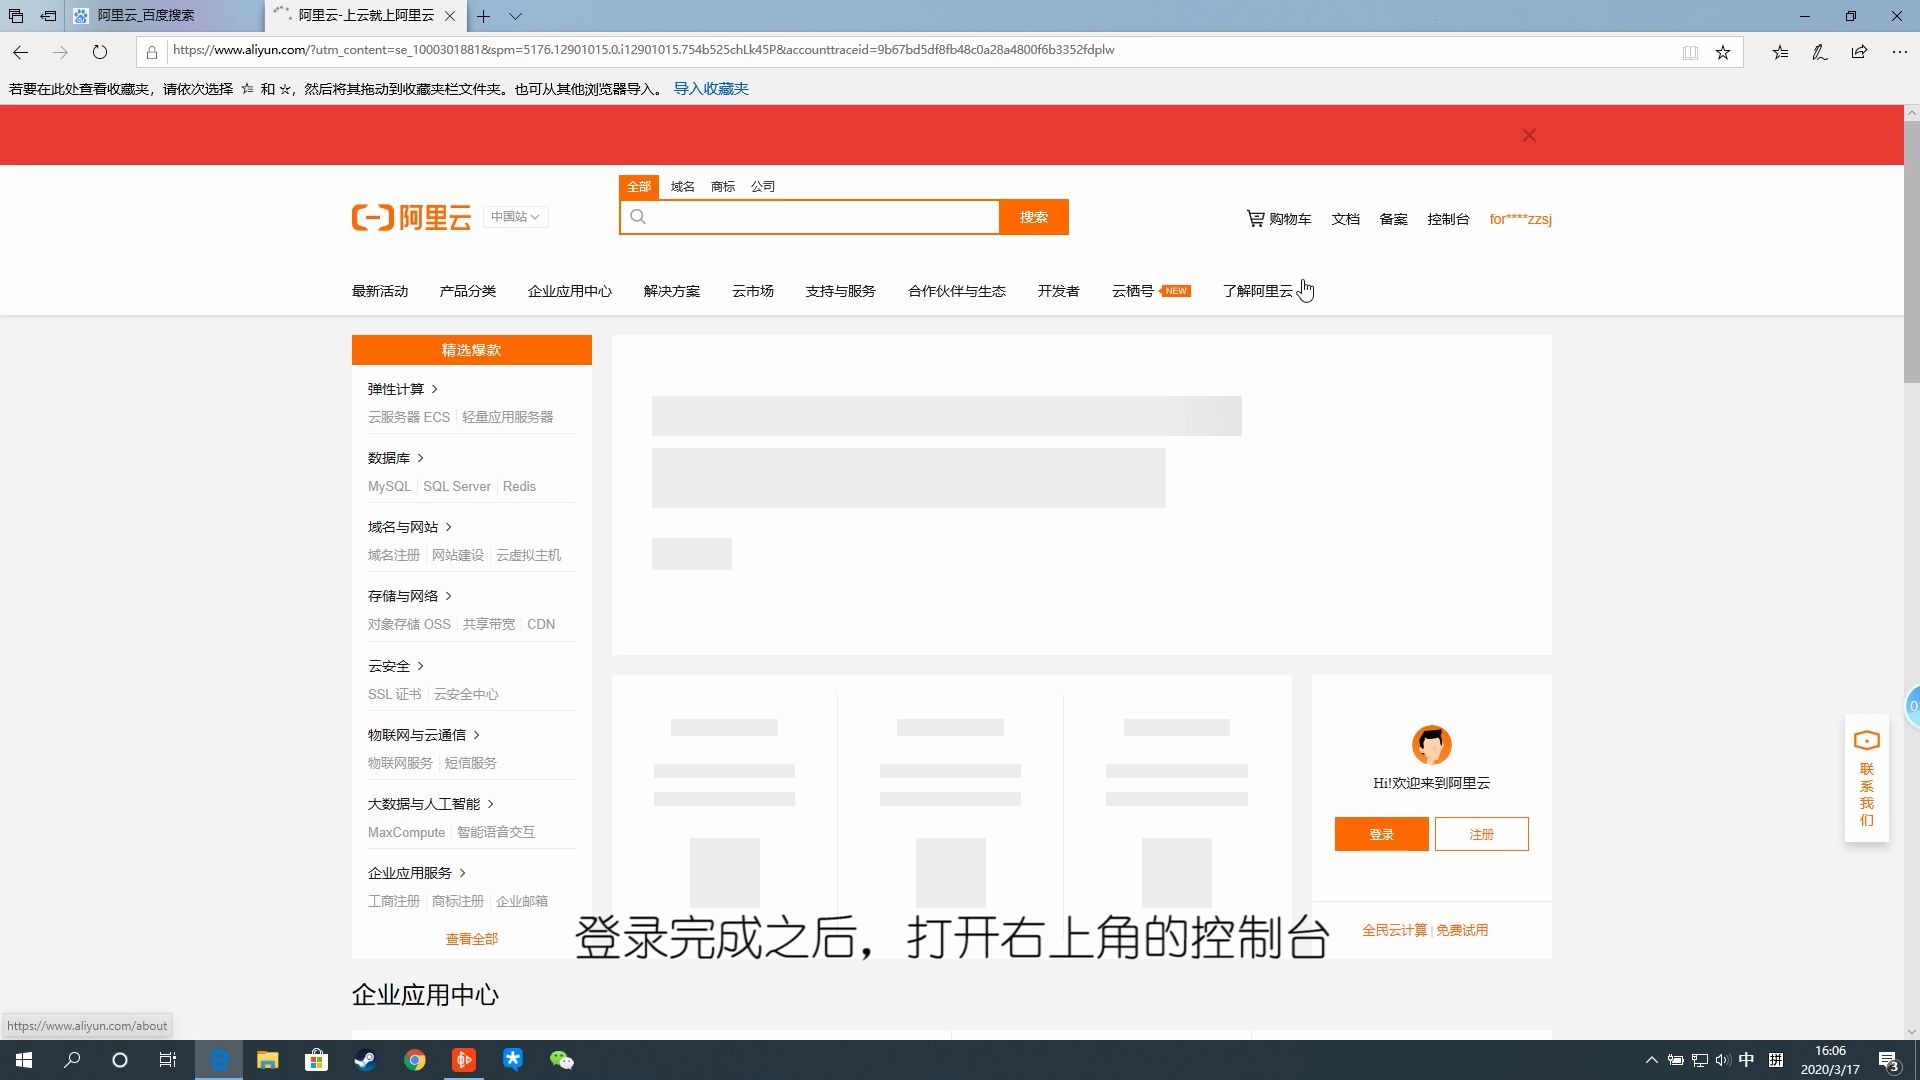This screenshot has height=1080, width=1920.
Task: Select the 商标 search tab
Action: tap(722, 186)
